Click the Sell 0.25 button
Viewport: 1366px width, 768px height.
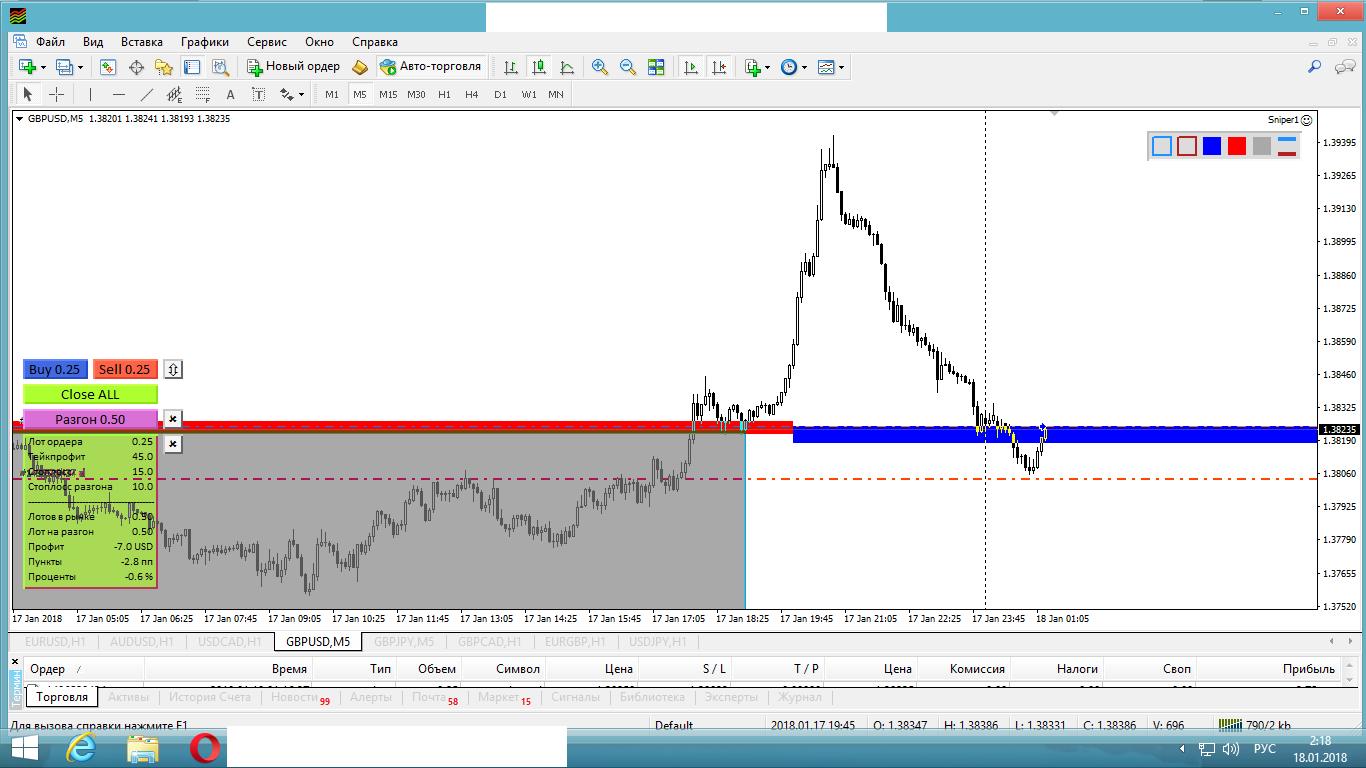click(125, 369)
